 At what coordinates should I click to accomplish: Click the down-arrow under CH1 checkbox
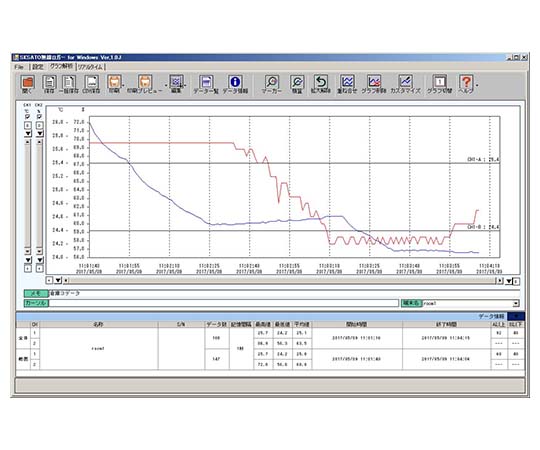(x=28, y=133)
